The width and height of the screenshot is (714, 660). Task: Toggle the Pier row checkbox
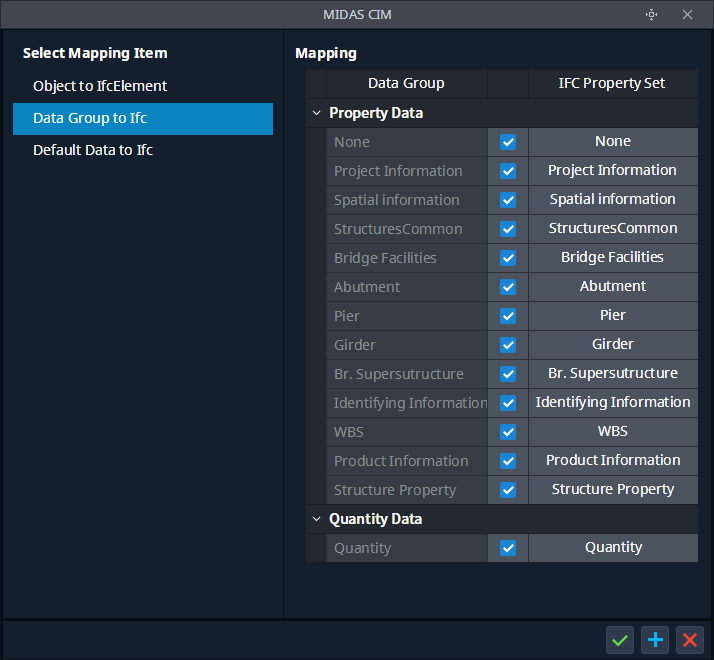(508, 316)
